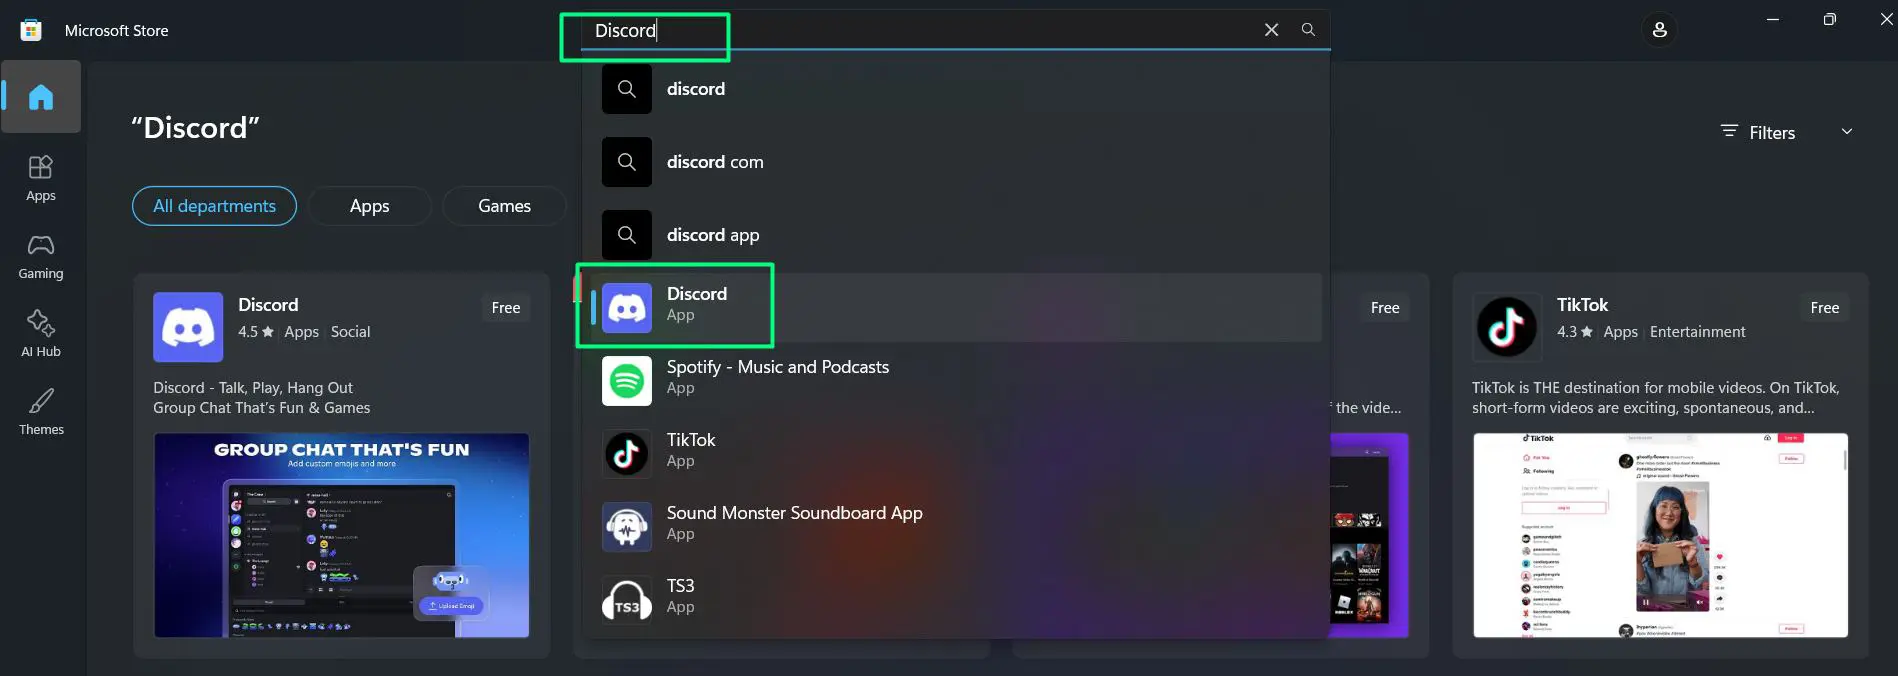The height and width of the screenshot is (676, 1898).
Task: Open Spotify - Music and Podcasts suggestion
Action: pos(956,381)
